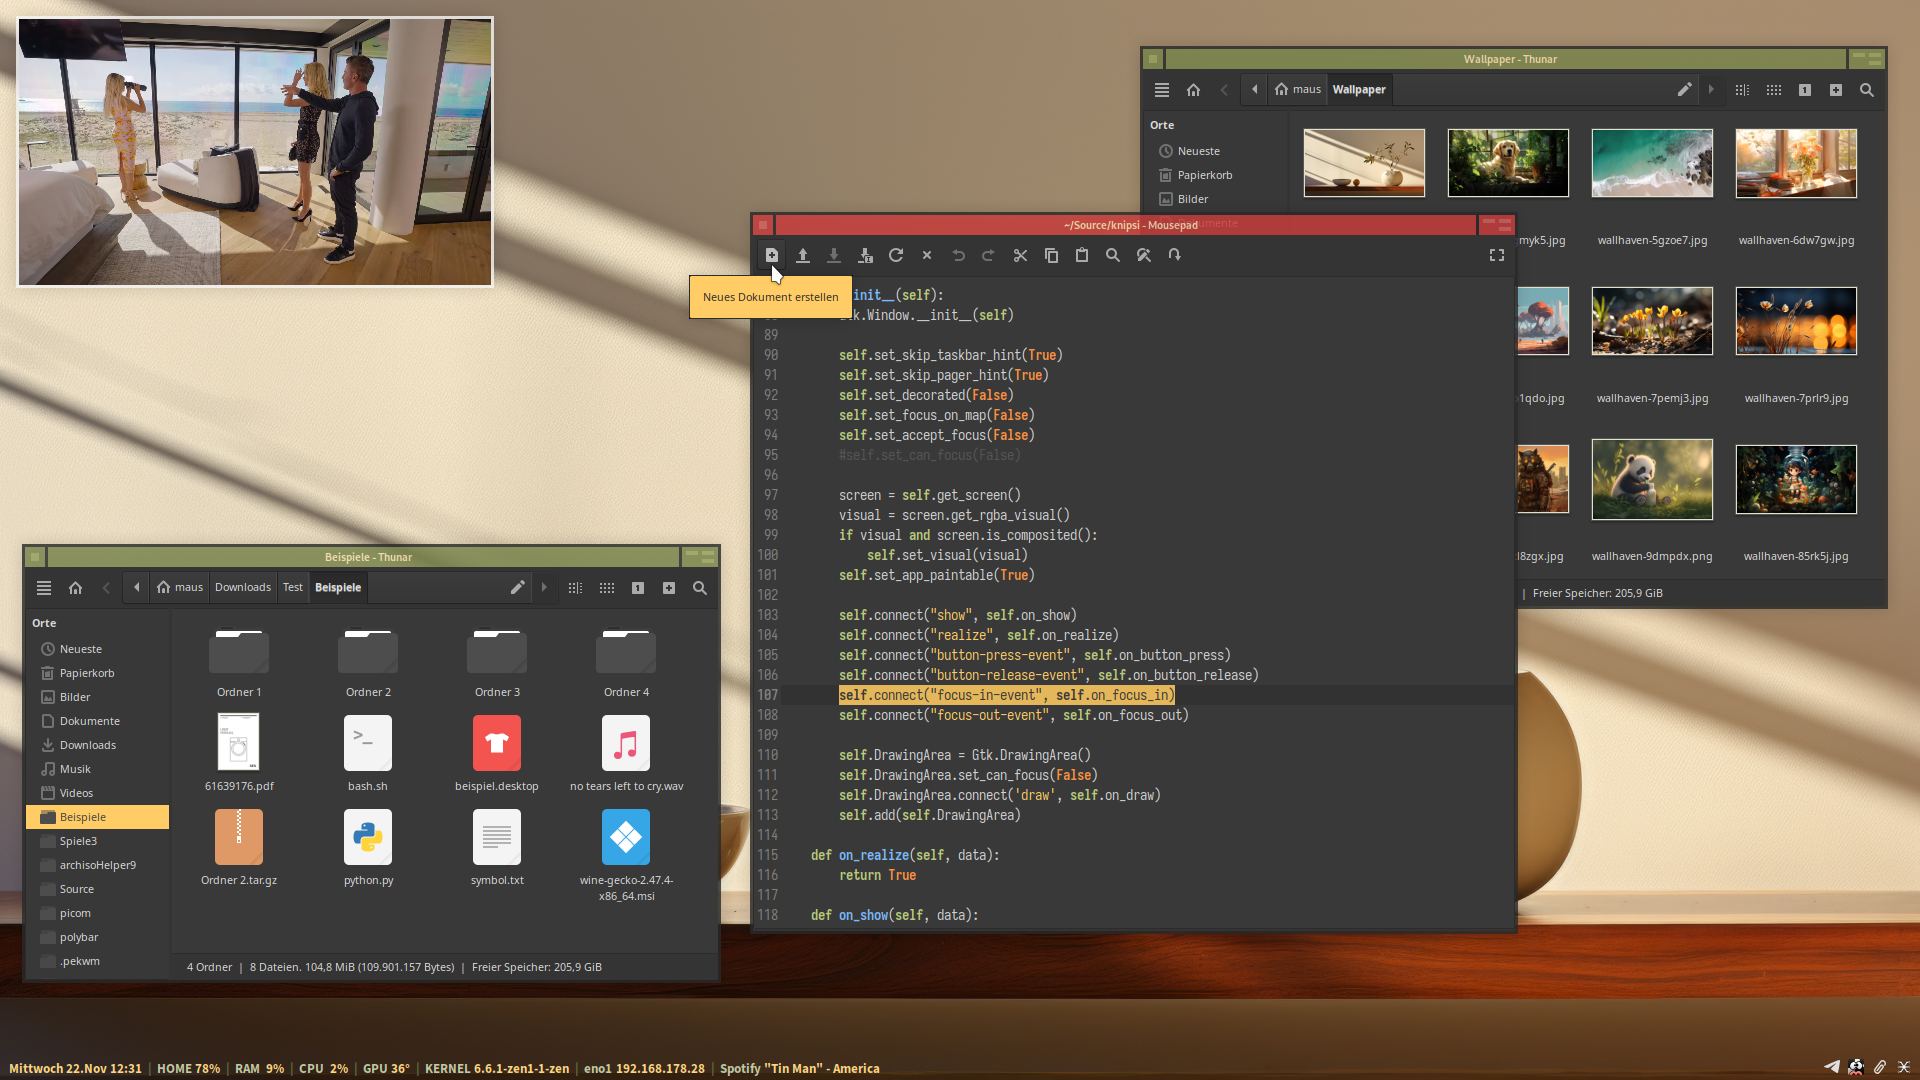Click the paste clipboard icon in Mousepad
1920x1080 pixels.
[x=1082, y=255]
